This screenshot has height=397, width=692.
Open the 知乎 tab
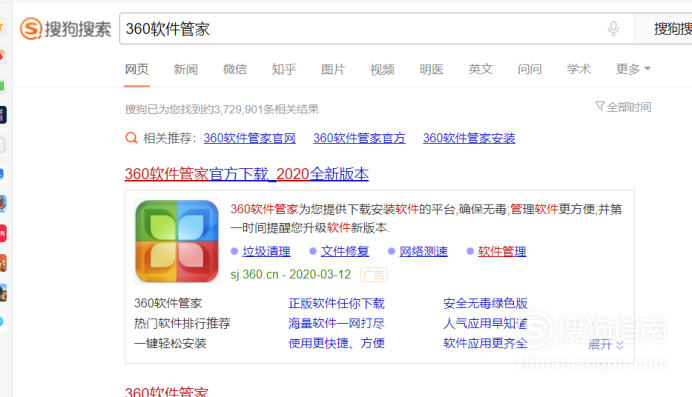pos(284,69)
